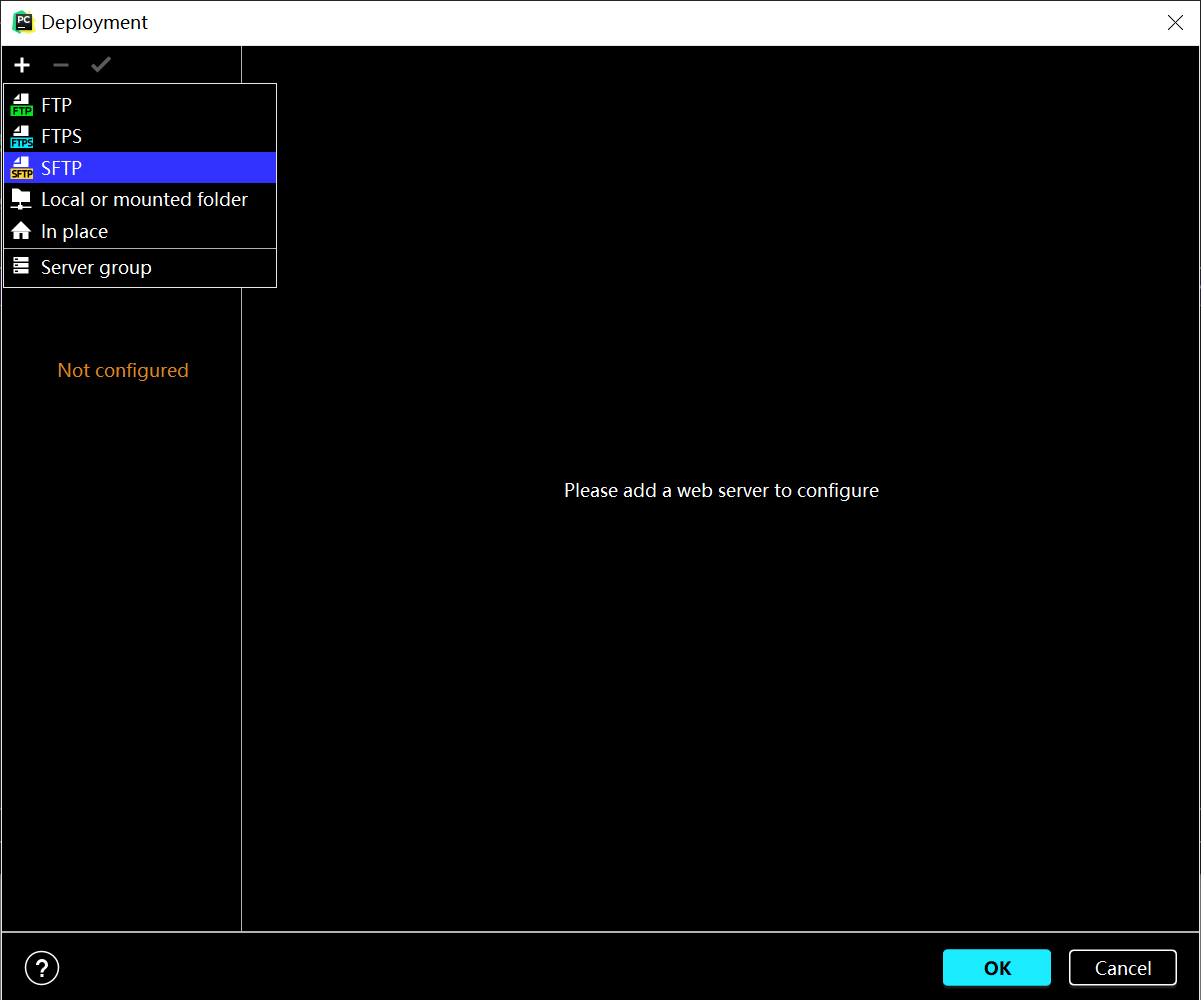Click the mounted folder icon
This screenshot has height=1000, width=1201.
[21, 200]
